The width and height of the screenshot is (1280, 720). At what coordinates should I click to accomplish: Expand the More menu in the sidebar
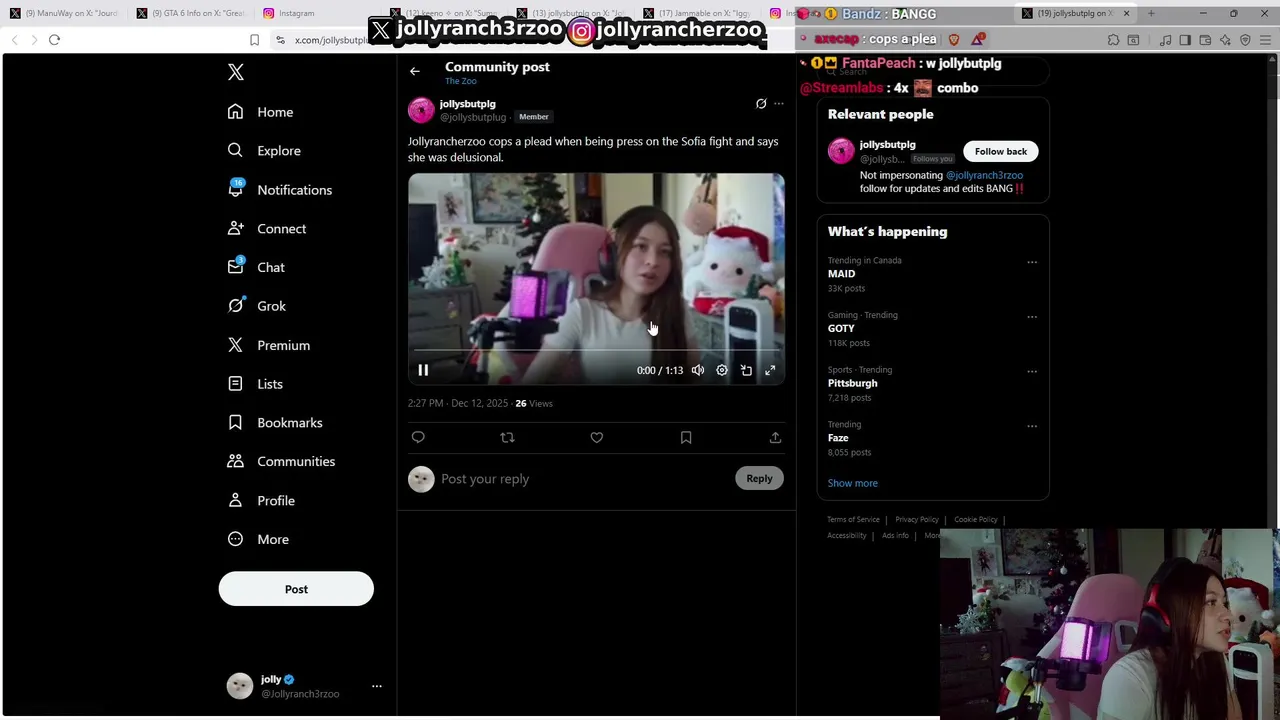pyautogui.click(x=257, y=539)
